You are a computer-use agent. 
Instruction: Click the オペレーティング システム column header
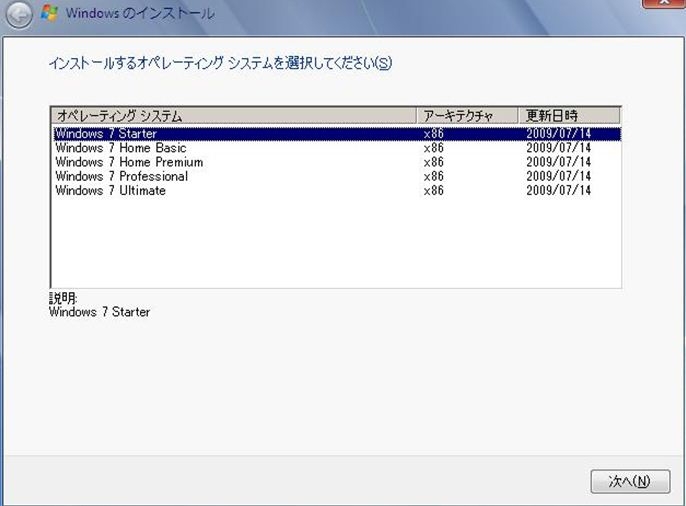[234, 116]
